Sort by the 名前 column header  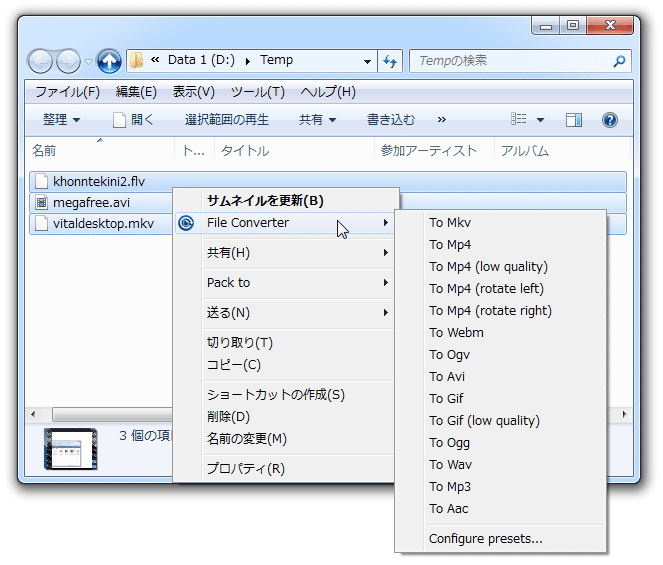tap(100, 151)
